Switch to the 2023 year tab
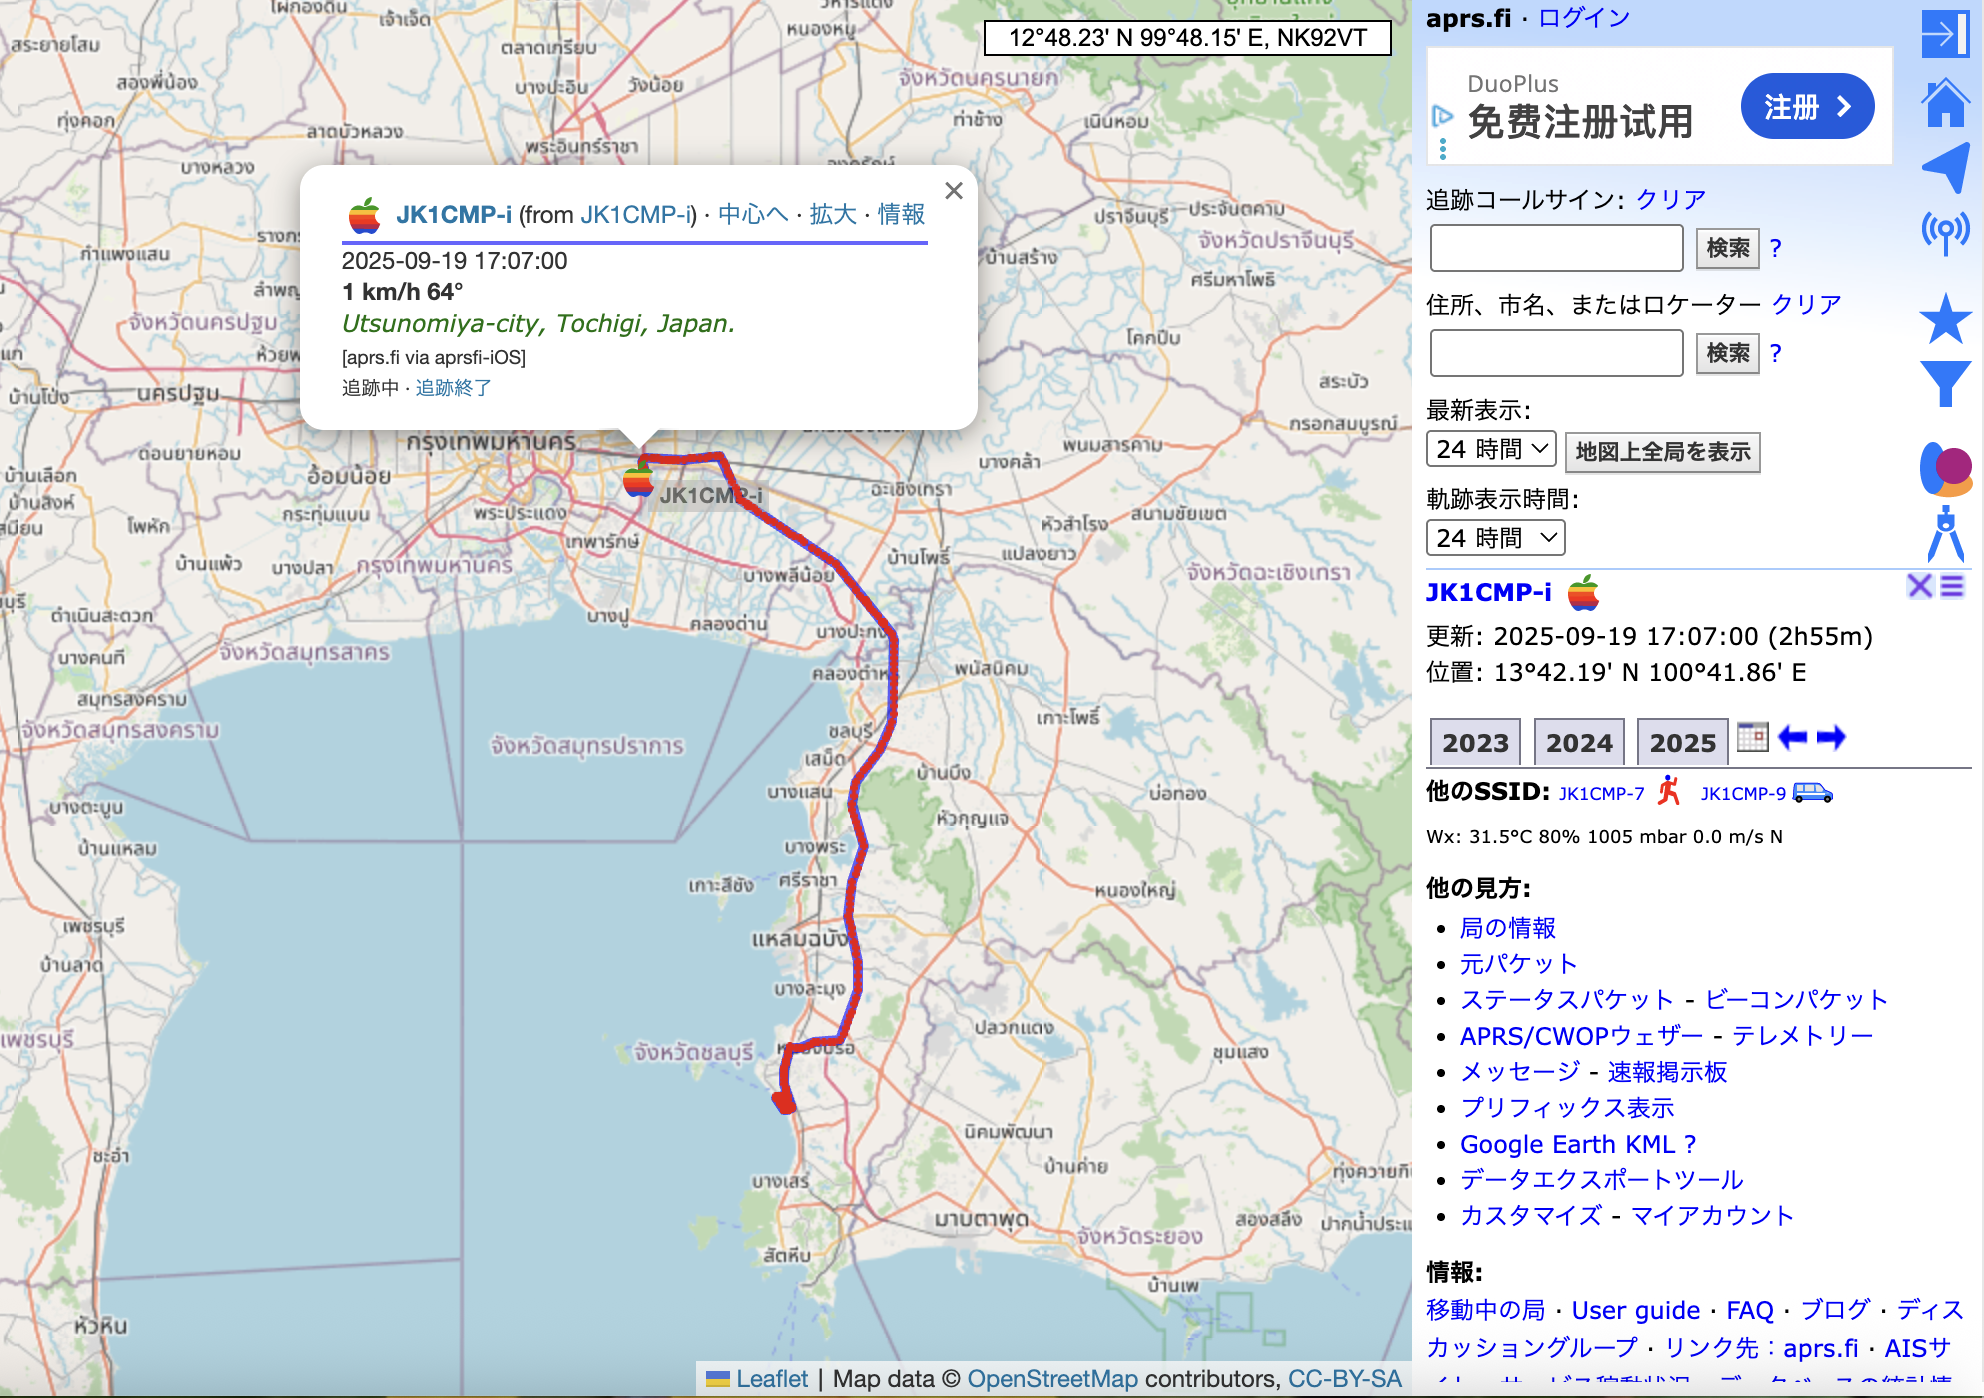Viewport: 1984px width, 1398px height. coord(1475,742)
